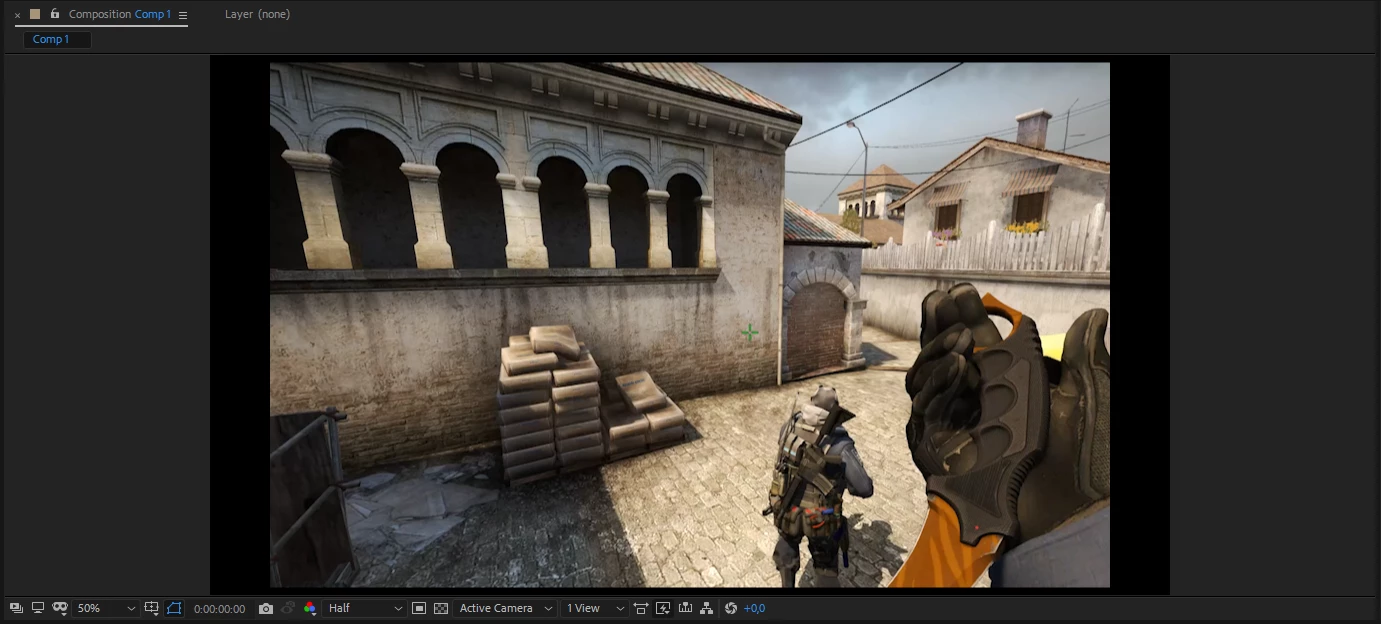
Task: Open the 1 View layout dropdown
Action: pyautogui.click(x=594, y=608)
